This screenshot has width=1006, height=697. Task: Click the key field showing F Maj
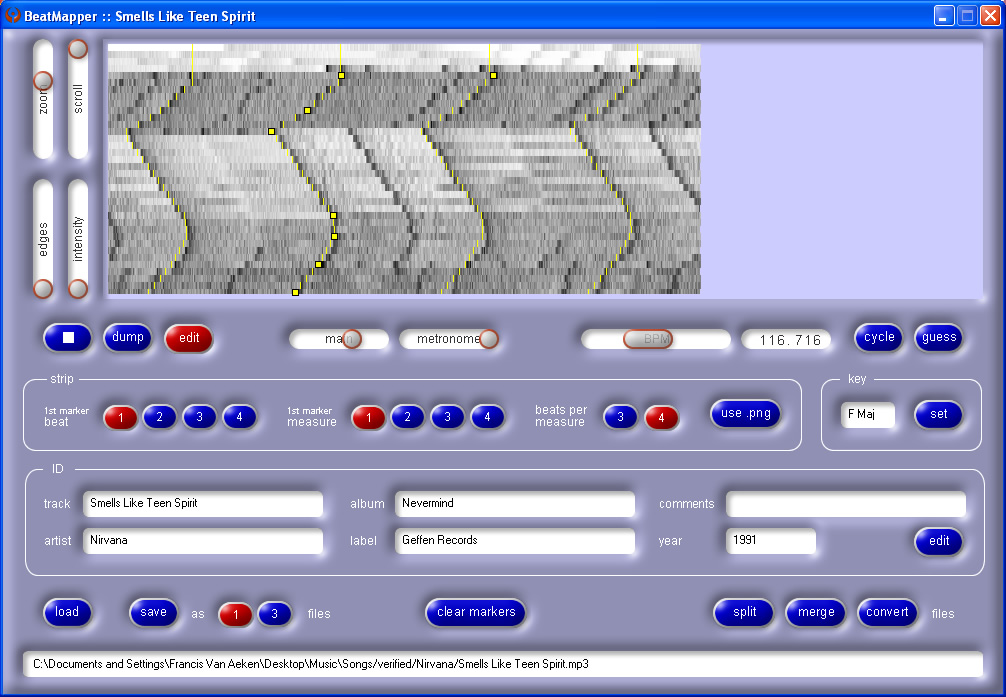coord(867,414)
